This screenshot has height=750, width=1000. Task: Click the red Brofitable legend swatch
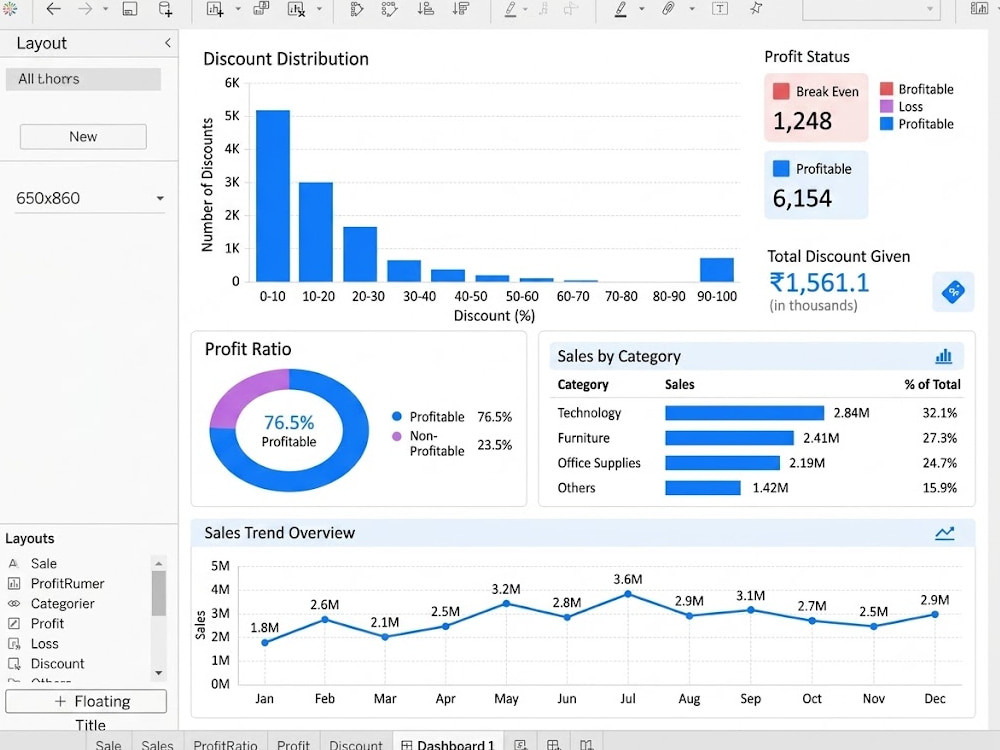coord(886,89)
